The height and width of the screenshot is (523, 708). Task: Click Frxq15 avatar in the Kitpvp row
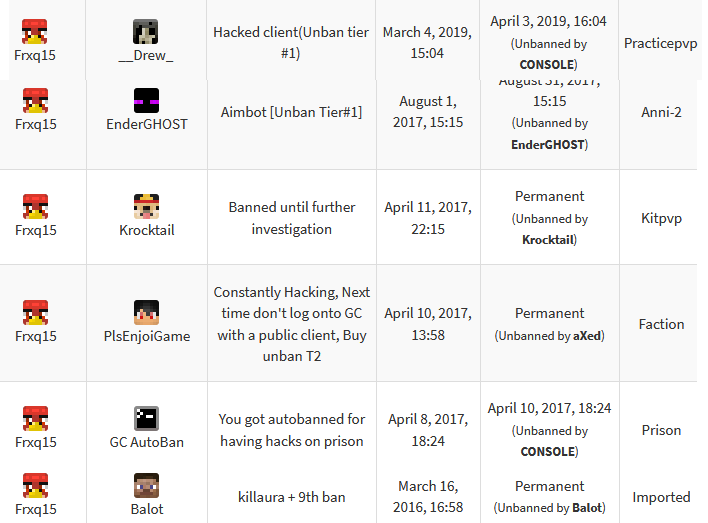point(35,206)
